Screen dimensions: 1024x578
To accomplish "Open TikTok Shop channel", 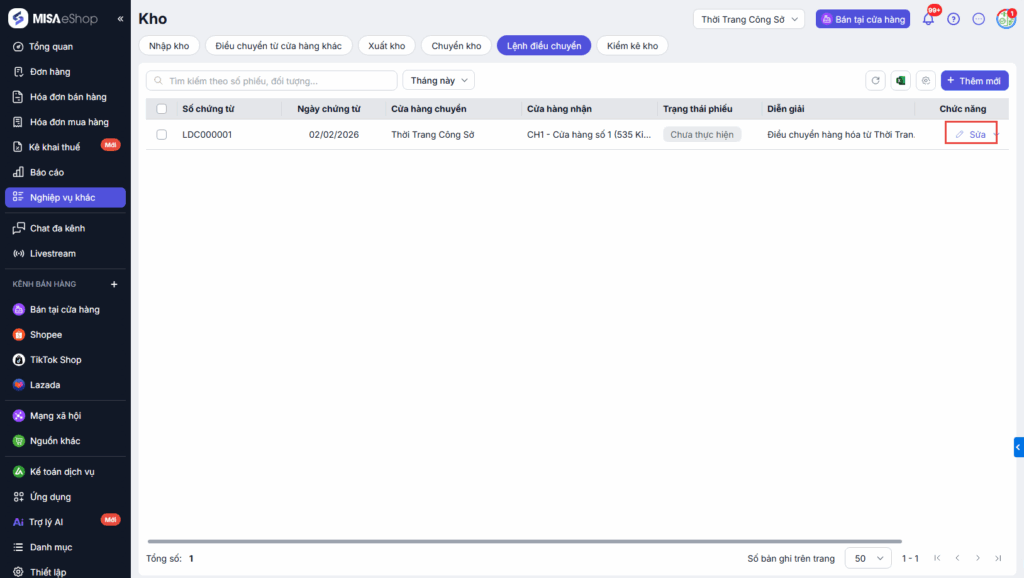I will pyautogui.click(x=56, y=360).
